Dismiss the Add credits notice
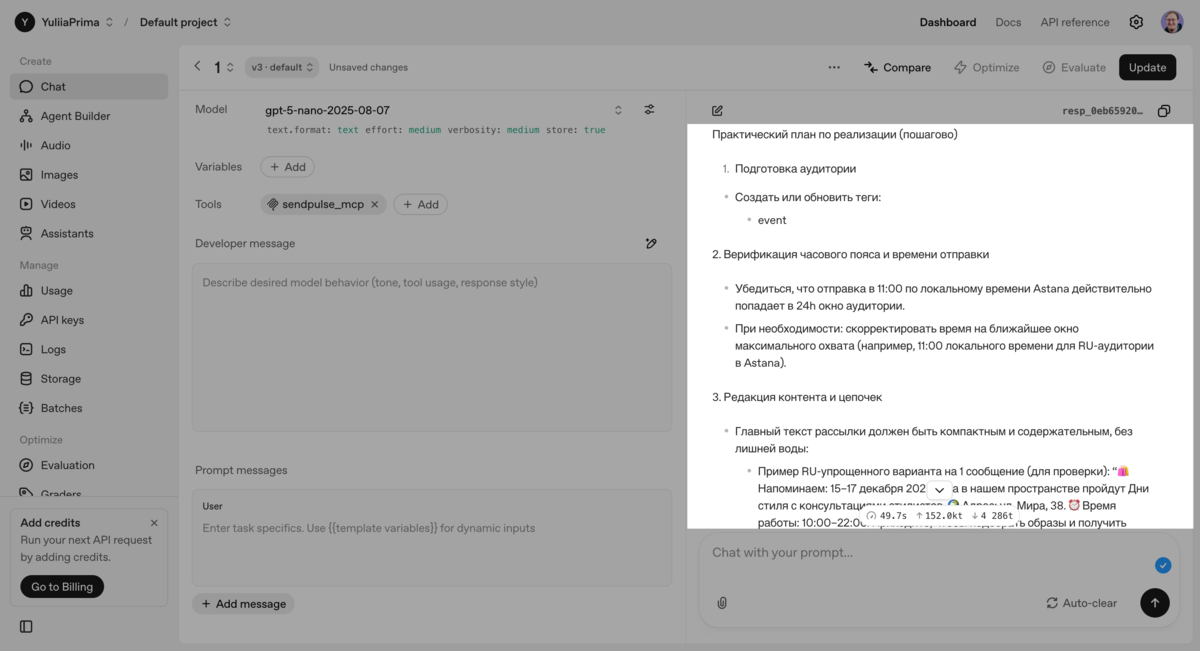Screen dimensions: 1200x651 (154, 523)
